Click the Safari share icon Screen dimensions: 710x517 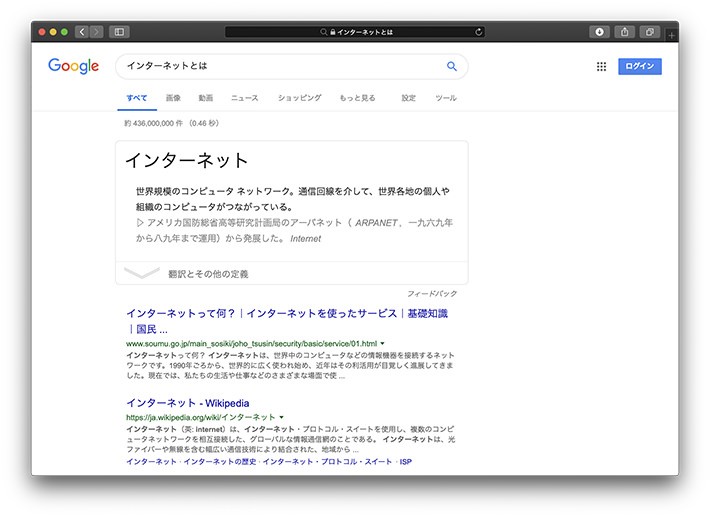tap(624, 32)
